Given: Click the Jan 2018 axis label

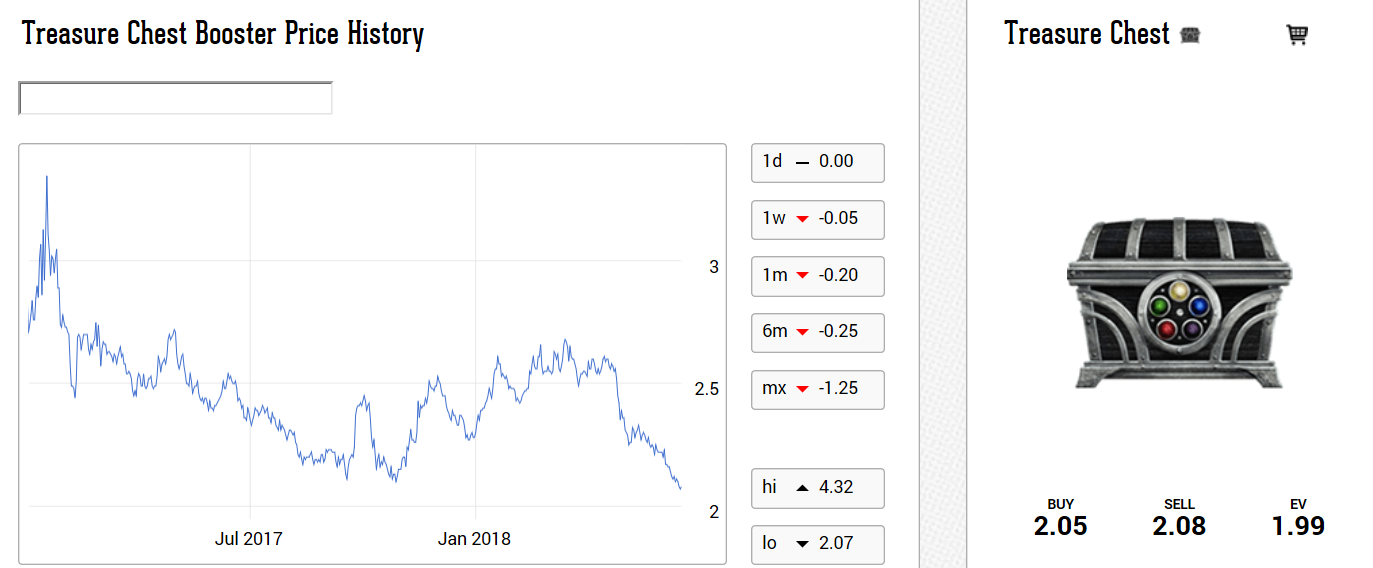Looking at the screenshot, I should [474, 539].
